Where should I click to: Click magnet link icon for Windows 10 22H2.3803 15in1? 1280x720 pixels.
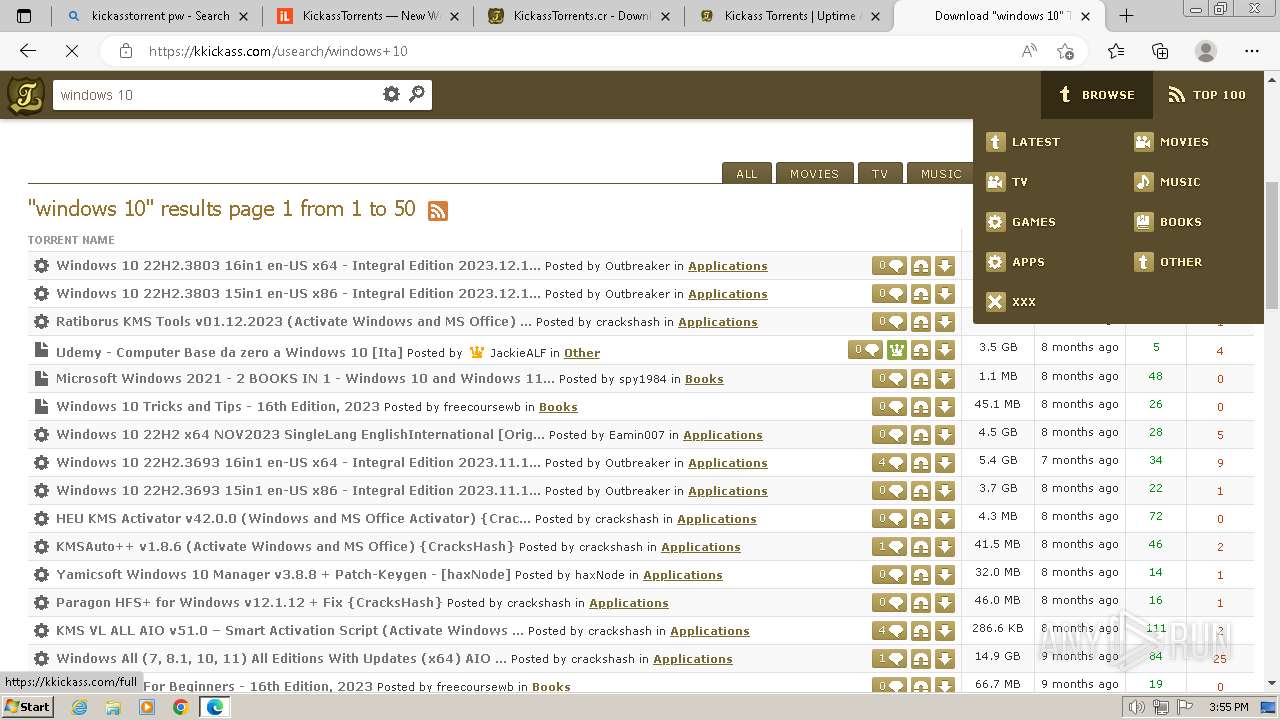[921, 294]
